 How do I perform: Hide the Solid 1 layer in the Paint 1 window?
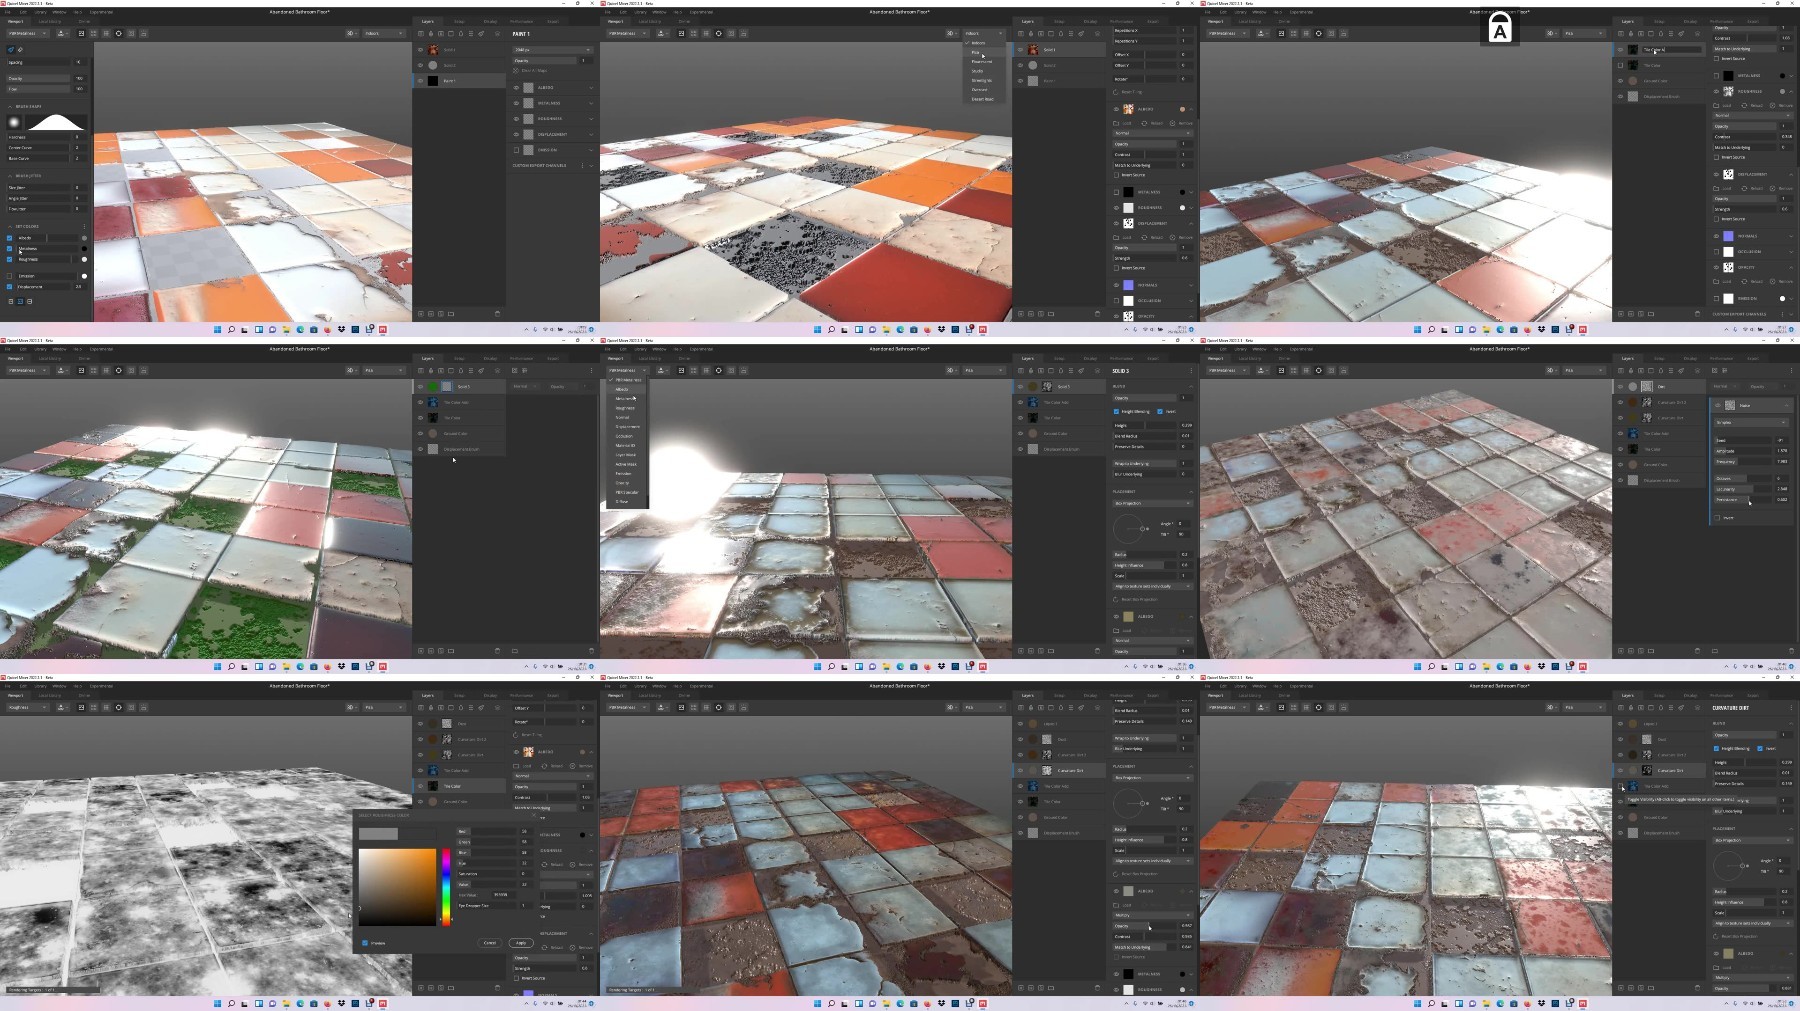click(420, 50)
